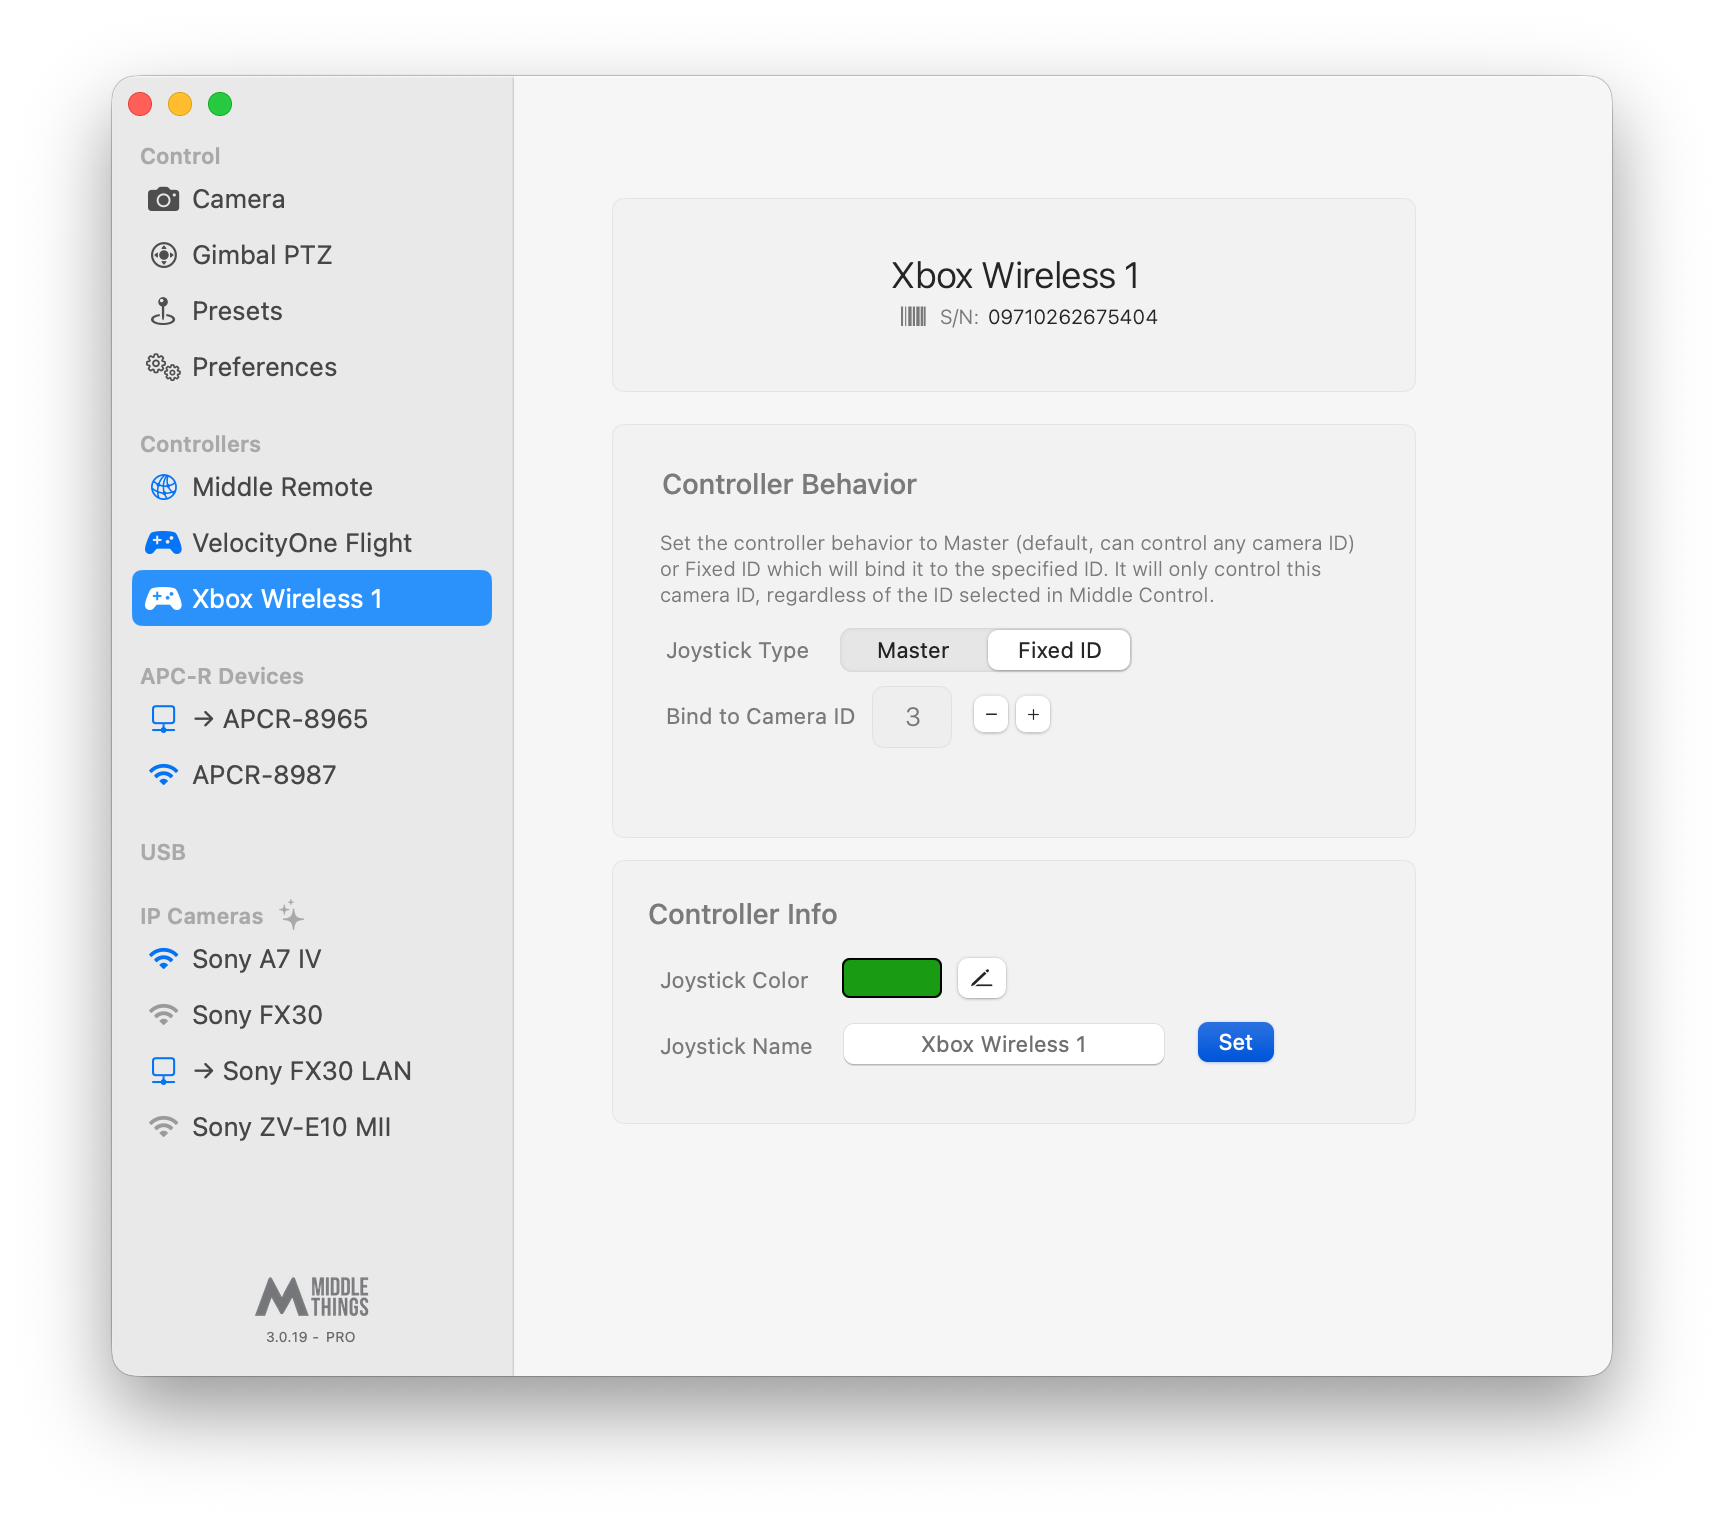Switch Joystick Type to Fixed ID

[x=1059, y=650]
